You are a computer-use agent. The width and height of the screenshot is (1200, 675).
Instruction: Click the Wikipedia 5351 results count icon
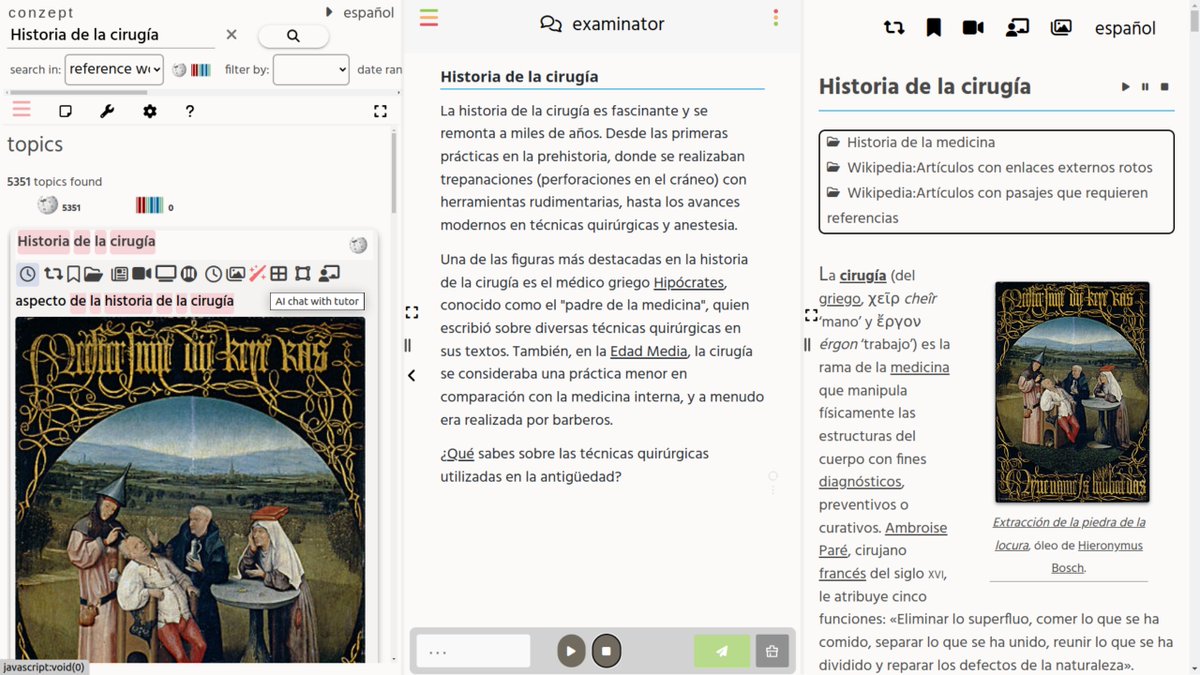click(48, 205)
